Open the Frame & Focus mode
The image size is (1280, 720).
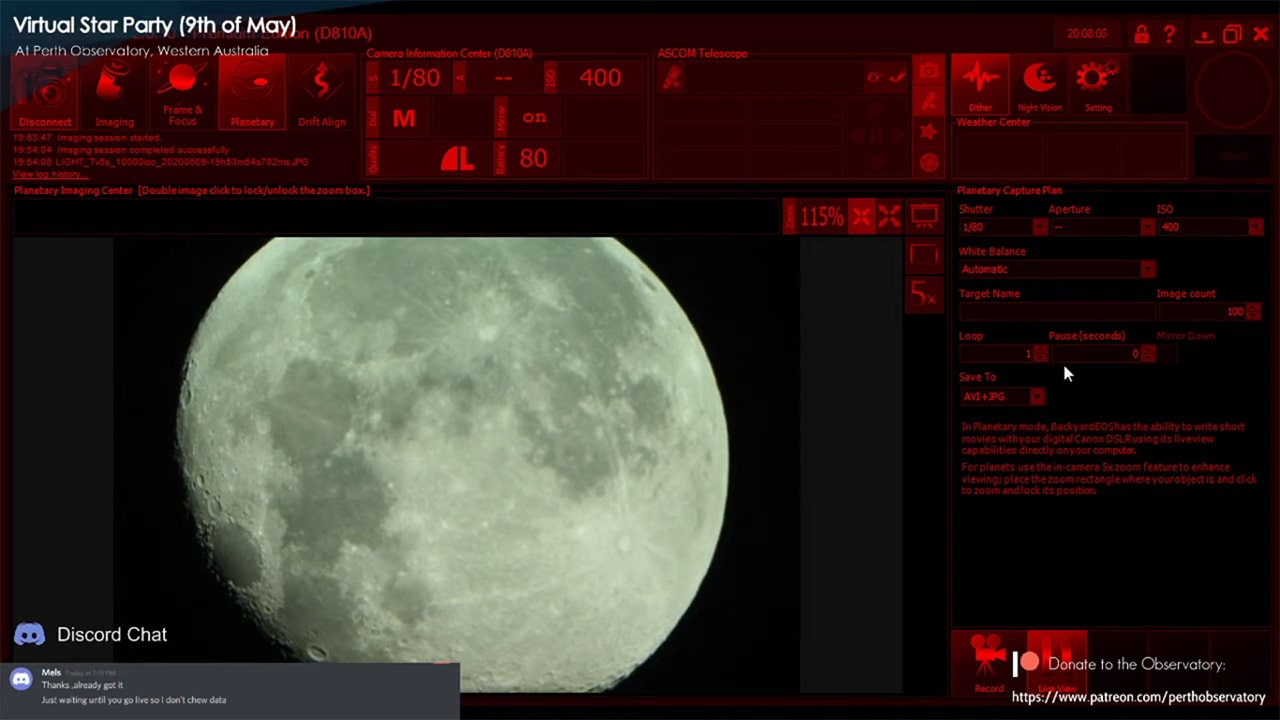(183, 92)
